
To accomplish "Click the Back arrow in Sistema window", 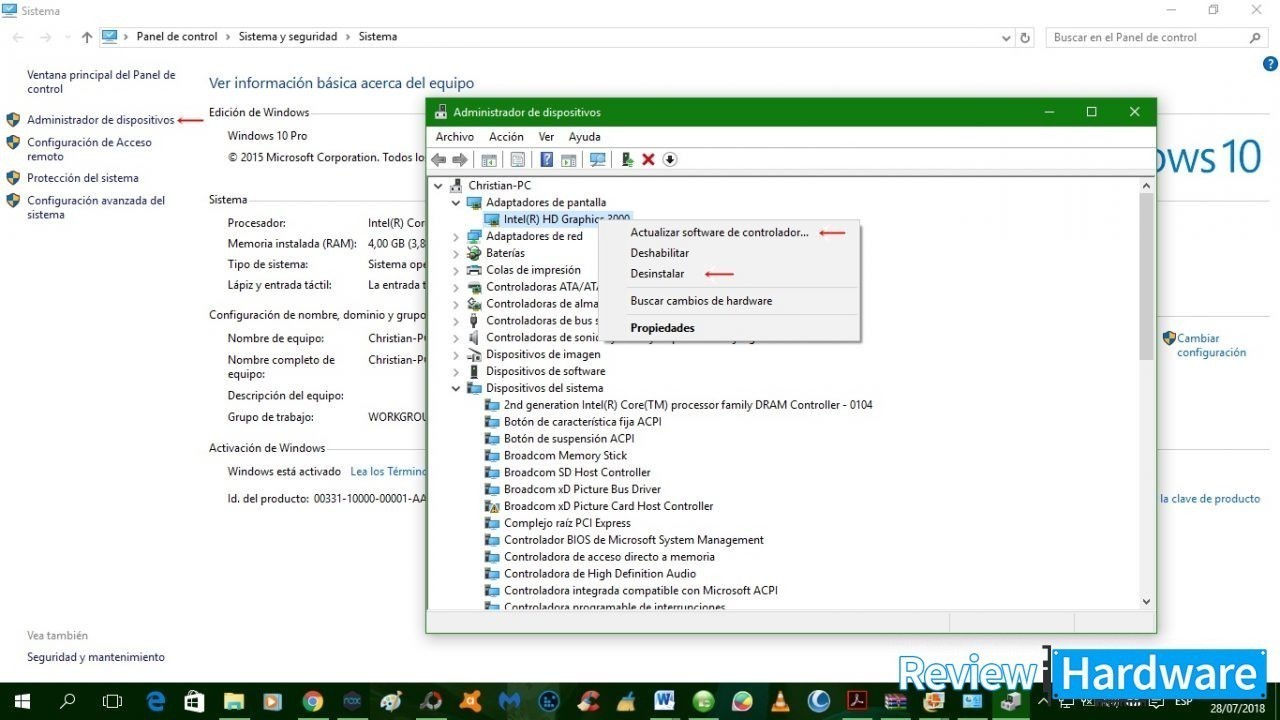I will pyautogui.click(x=18, y=37).
